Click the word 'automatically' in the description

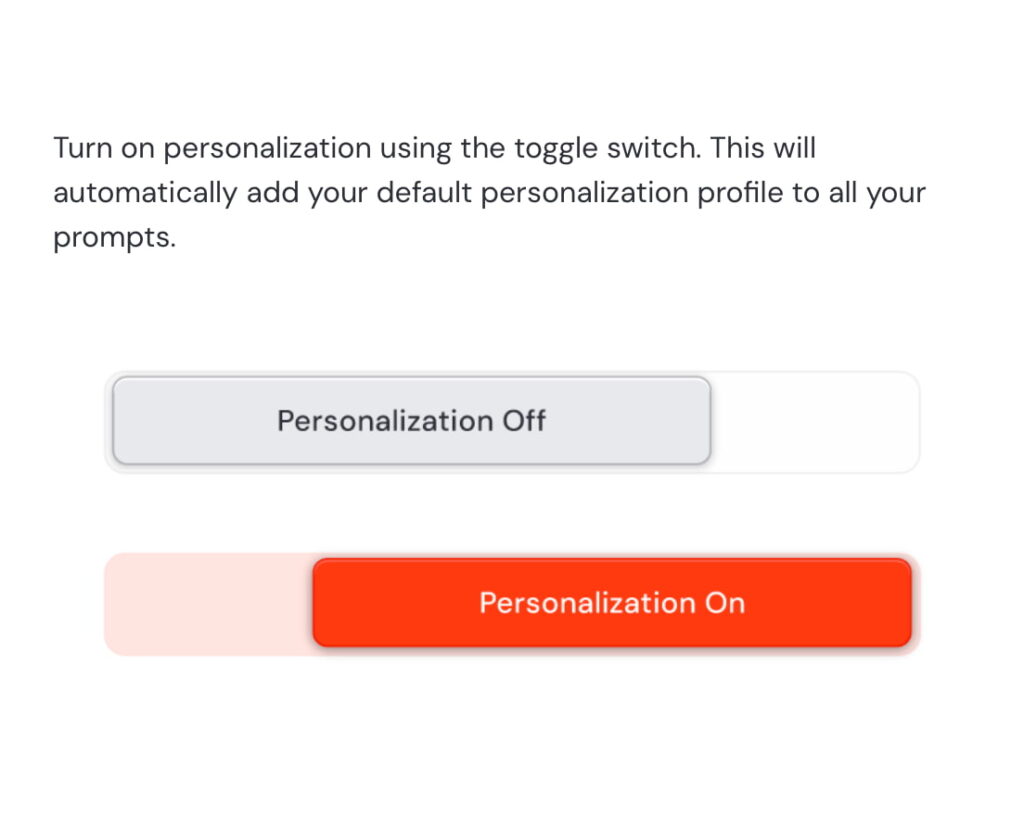pyautogui.click(x=145, y=193)
